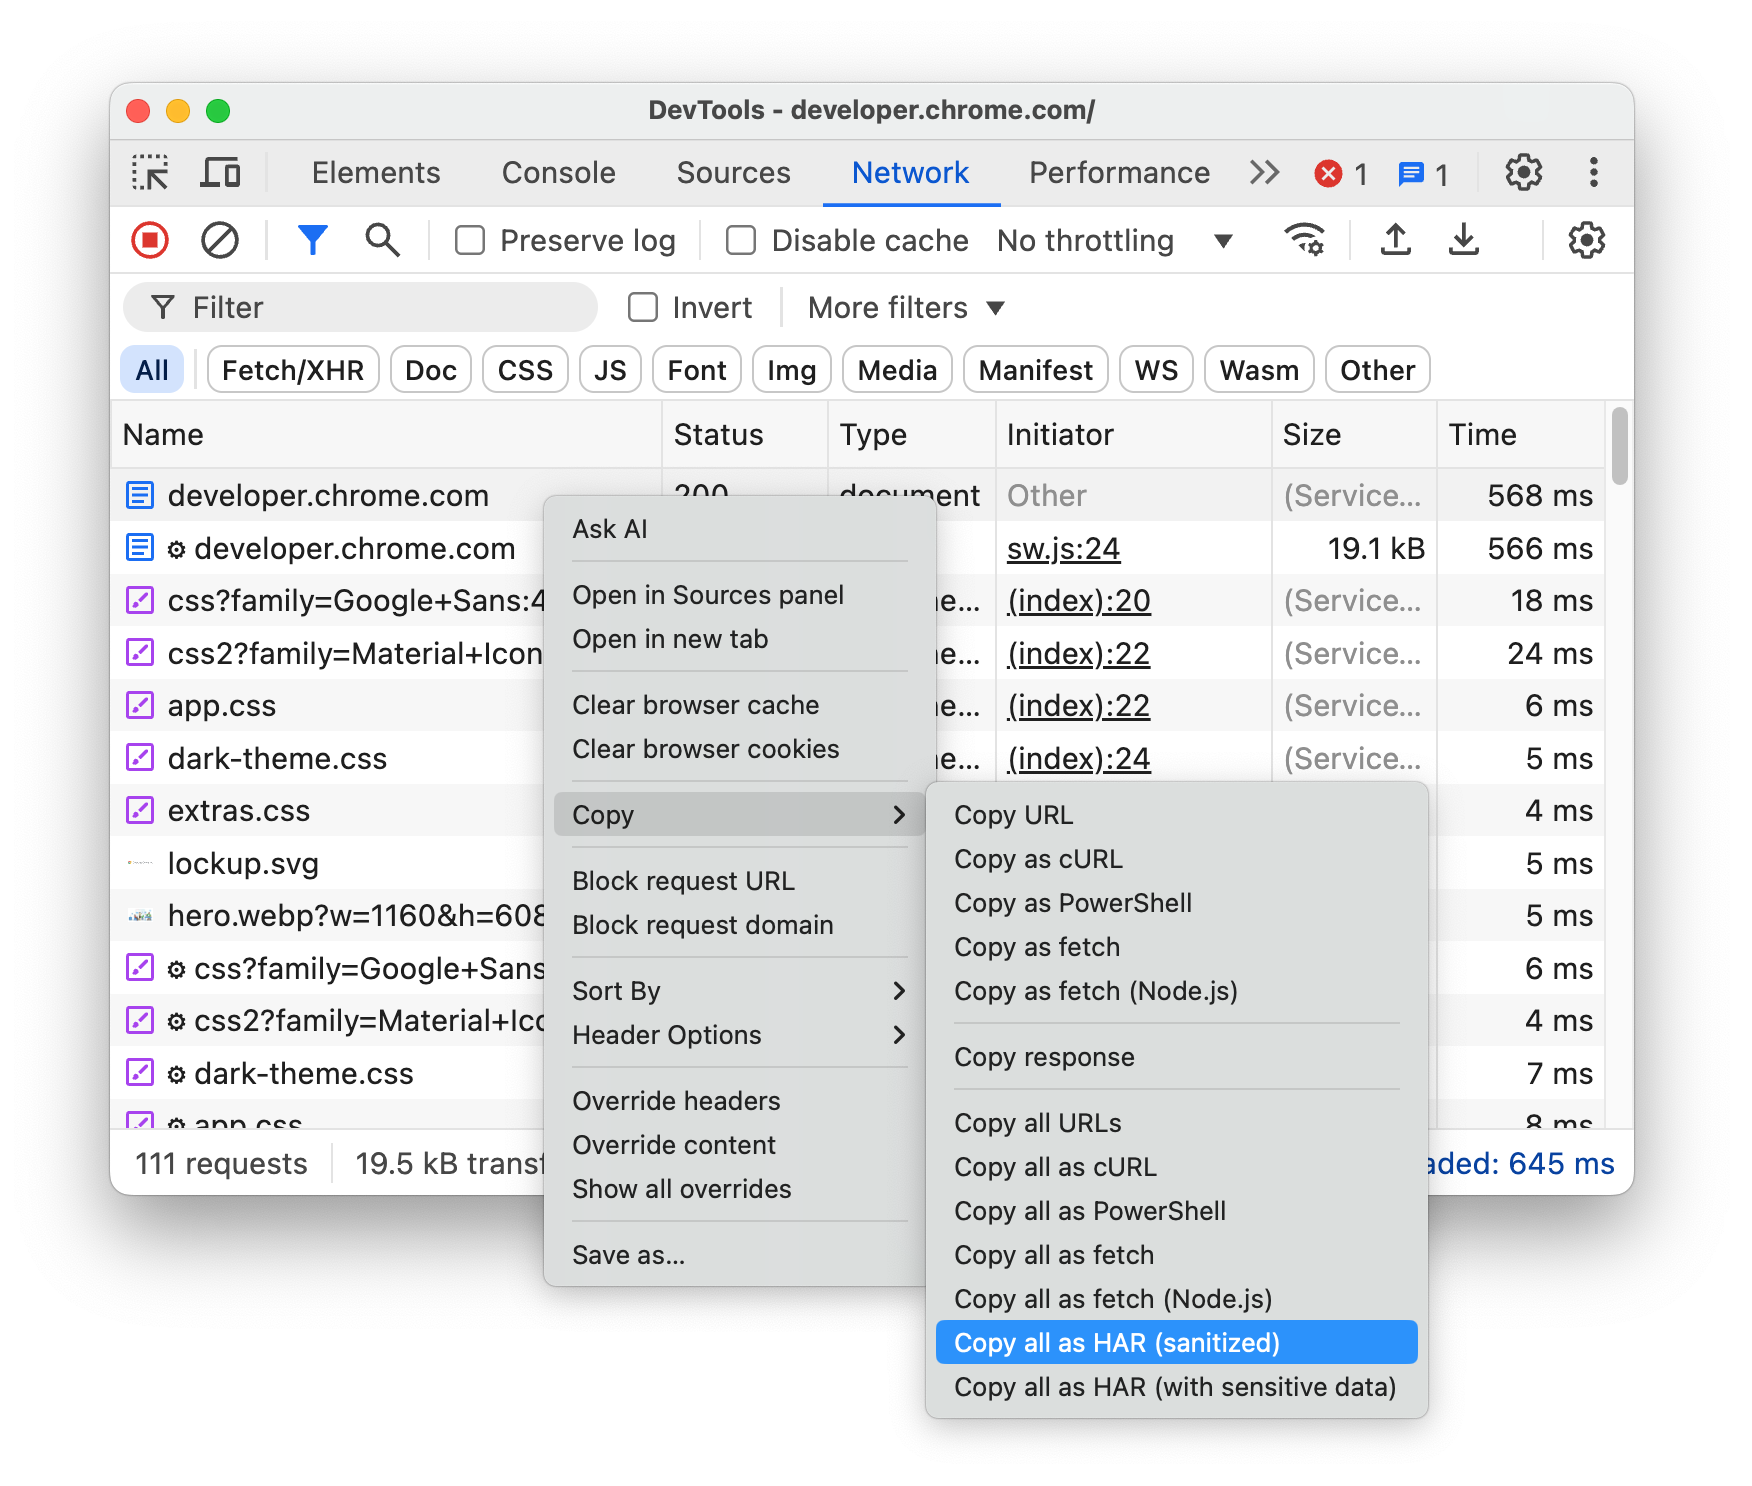
Task: Open network conditions settings
Action: [x=1304, y=240]
